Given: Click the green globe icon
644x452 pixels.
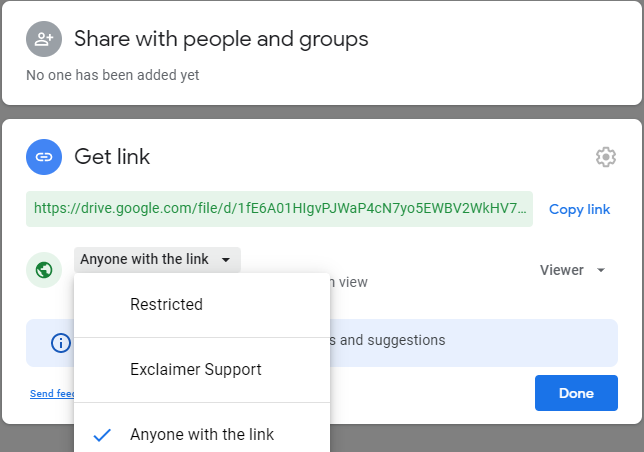Looking at the screenshot, I should [44, 270].
